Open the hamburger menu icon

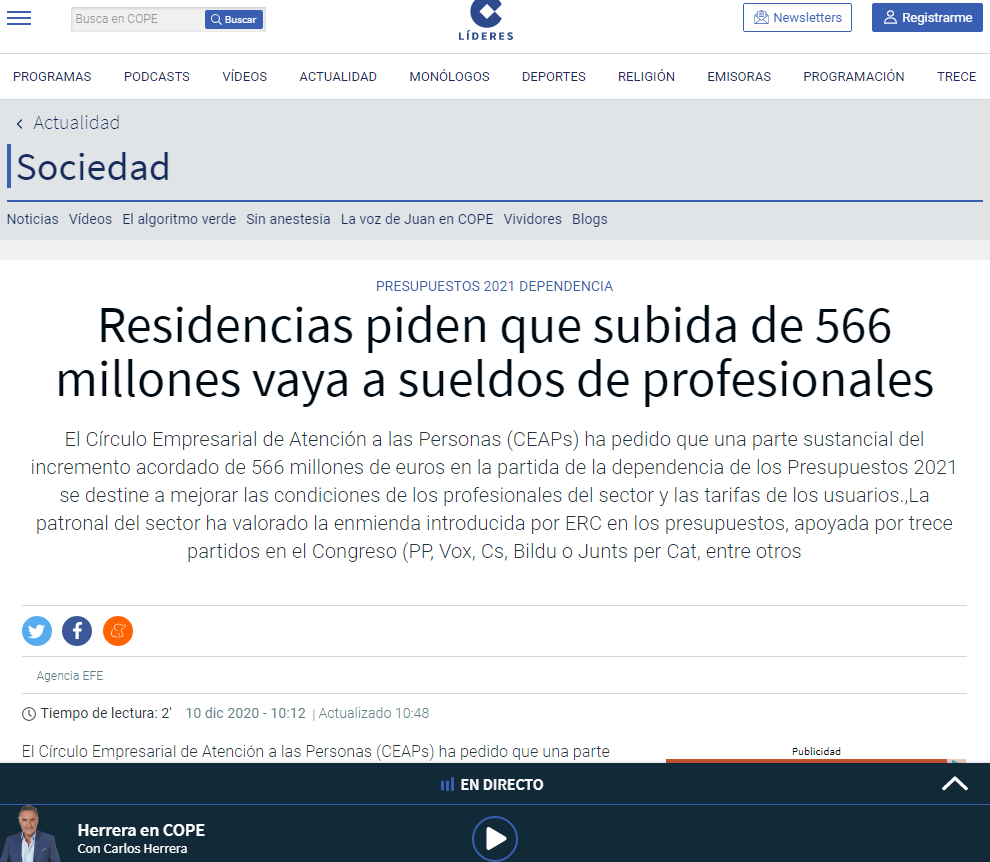pos(19,18)
